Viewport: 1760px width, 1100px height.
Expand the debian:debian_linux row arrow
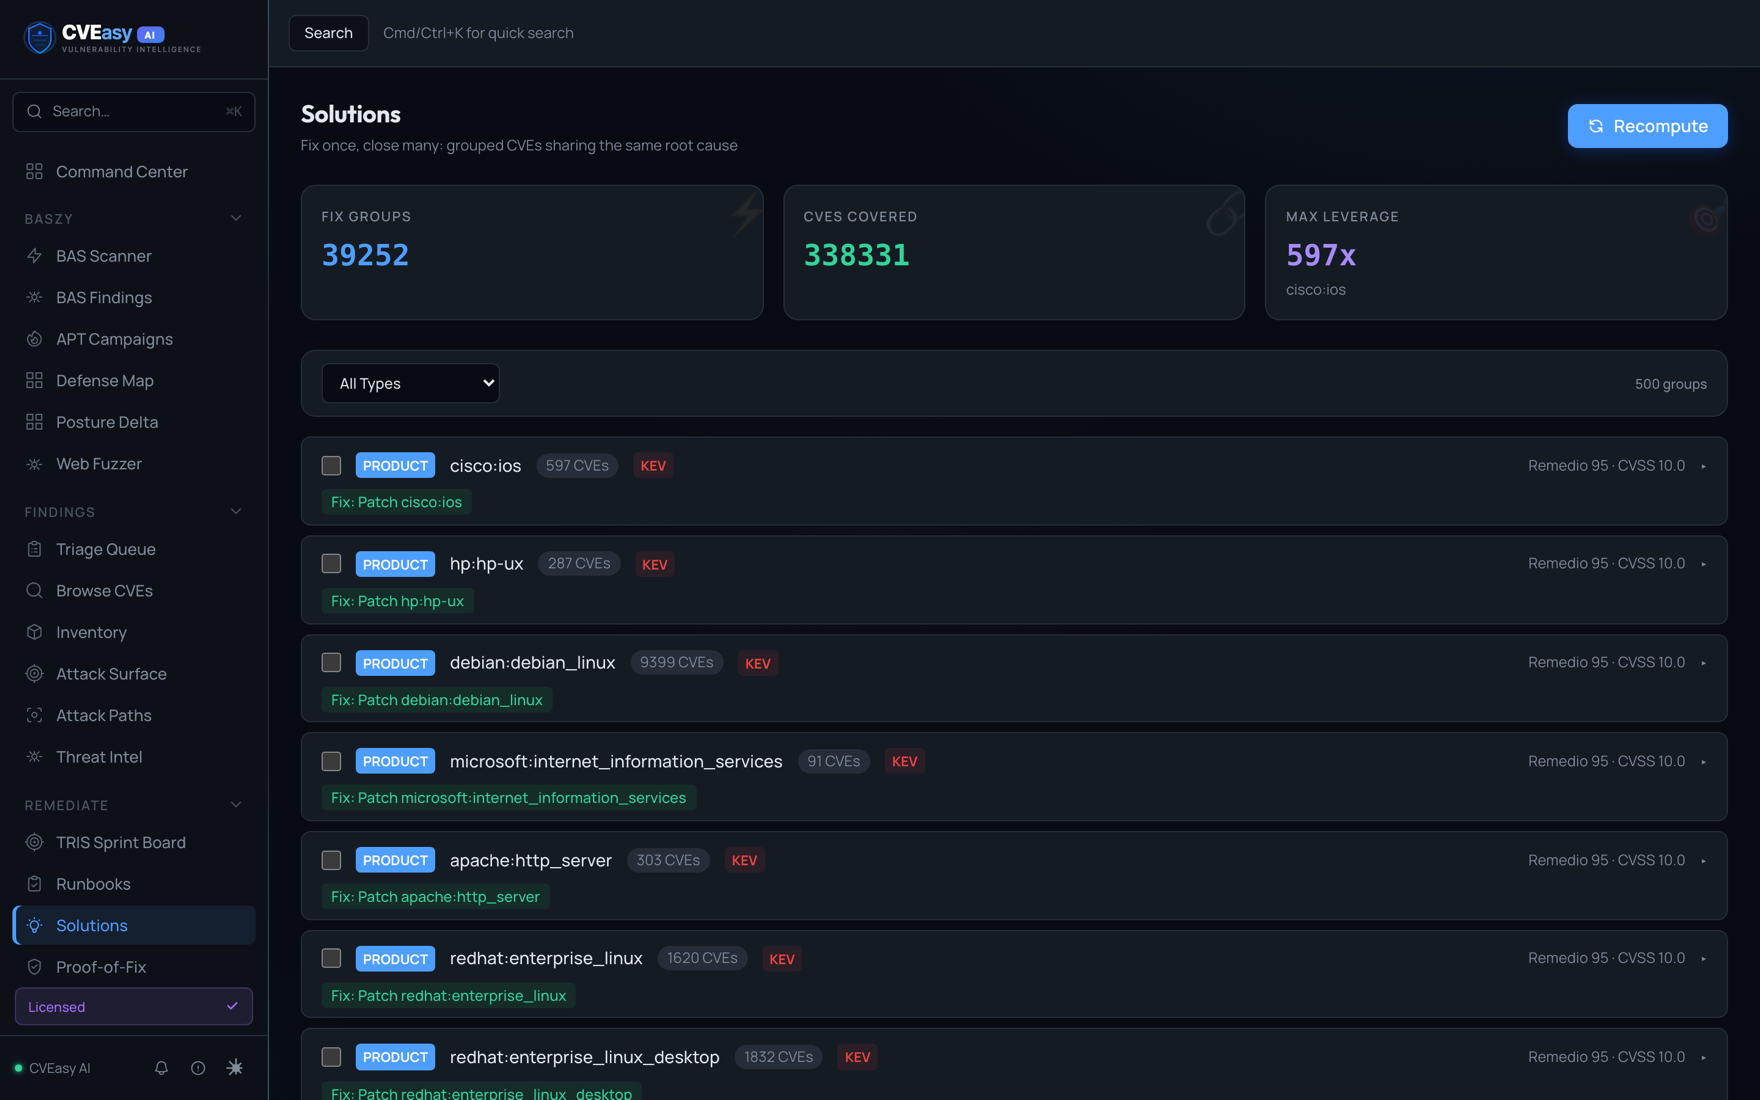tap(1703, 663)
